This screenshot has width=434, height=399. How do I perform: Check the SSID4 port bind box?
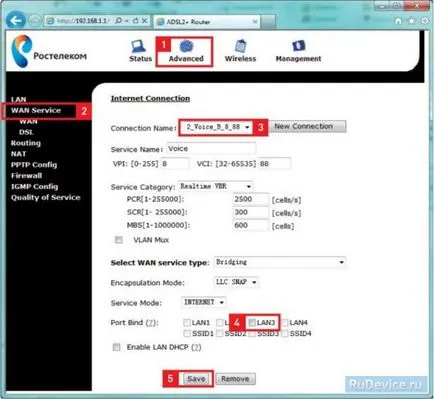tap(285, 333)
